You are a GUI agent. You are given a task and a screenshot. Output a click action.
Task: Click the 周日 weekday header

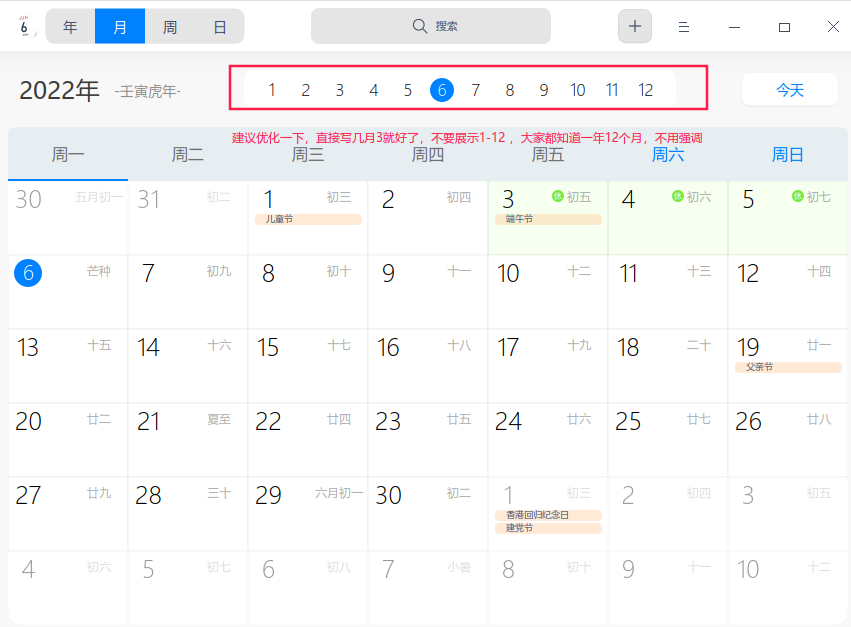point(788,155)
